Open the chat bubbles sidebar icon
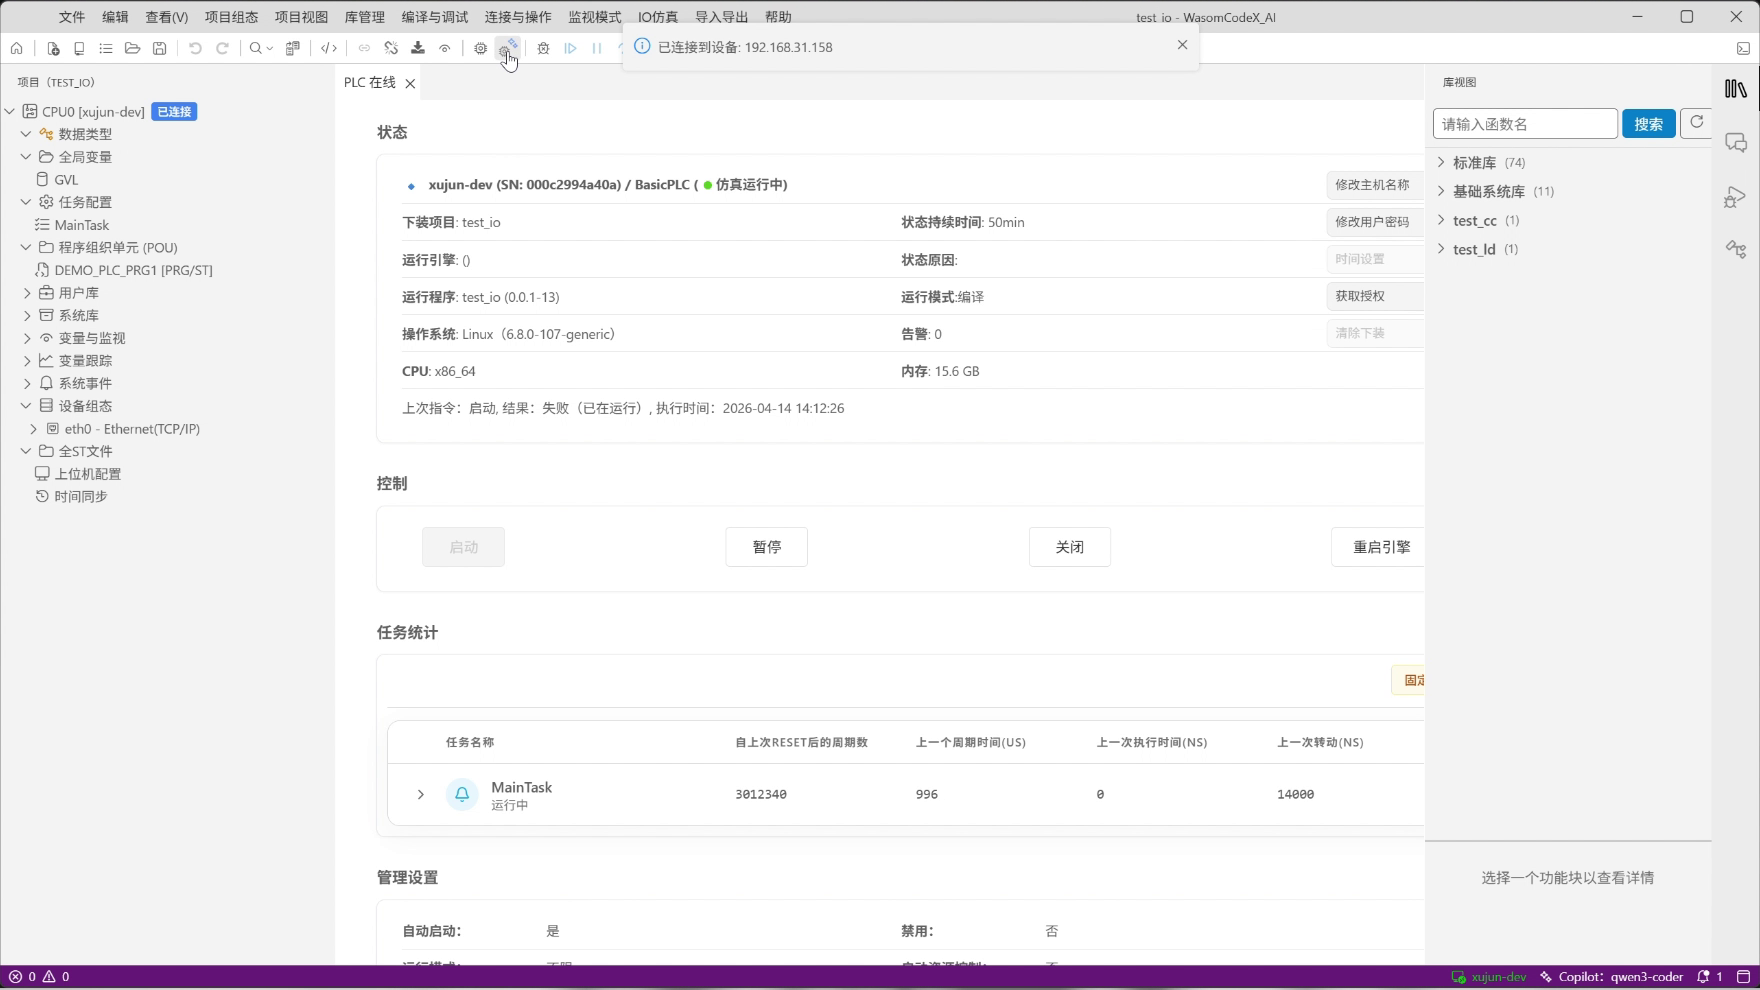The image size is (1760, 990). (x=1736, y=143)
